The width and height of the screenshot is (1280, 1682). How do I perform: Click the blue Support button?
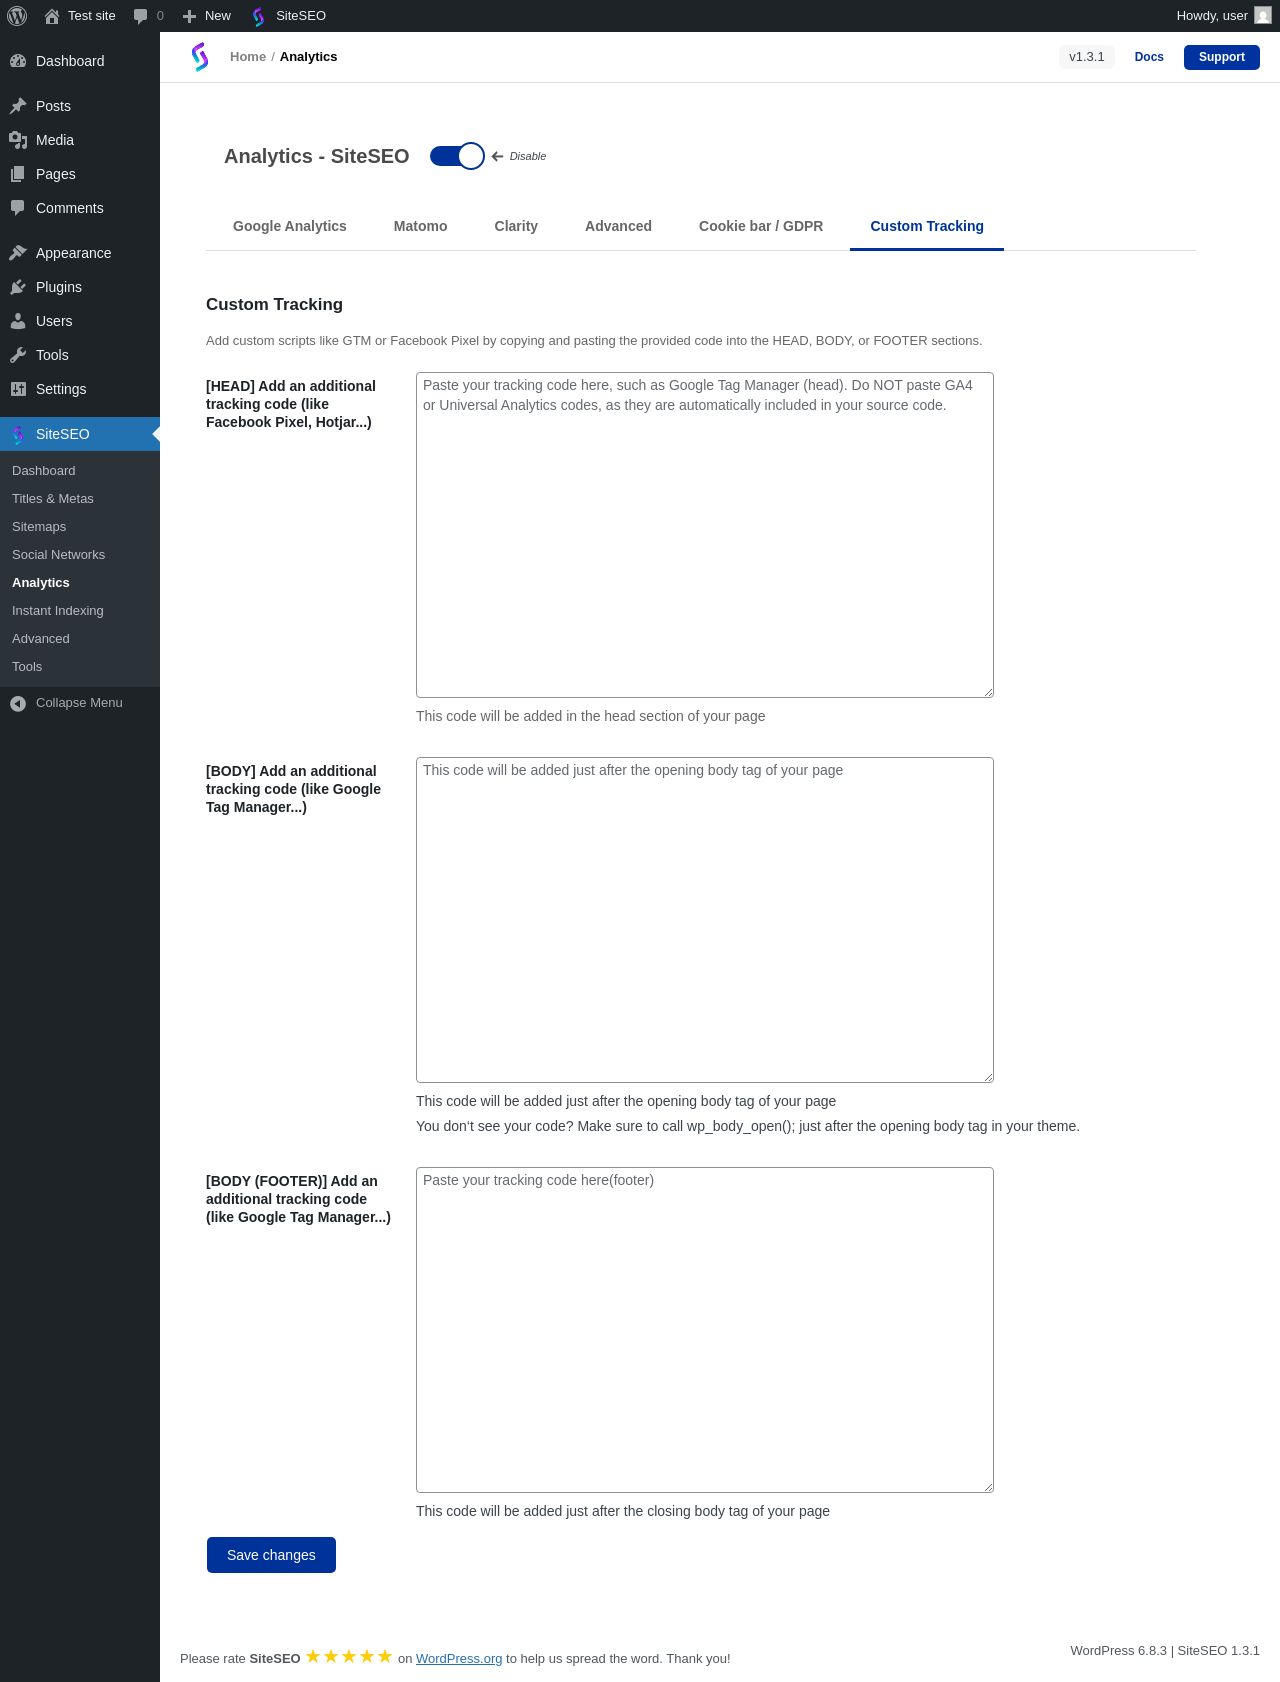(1222, 57)
